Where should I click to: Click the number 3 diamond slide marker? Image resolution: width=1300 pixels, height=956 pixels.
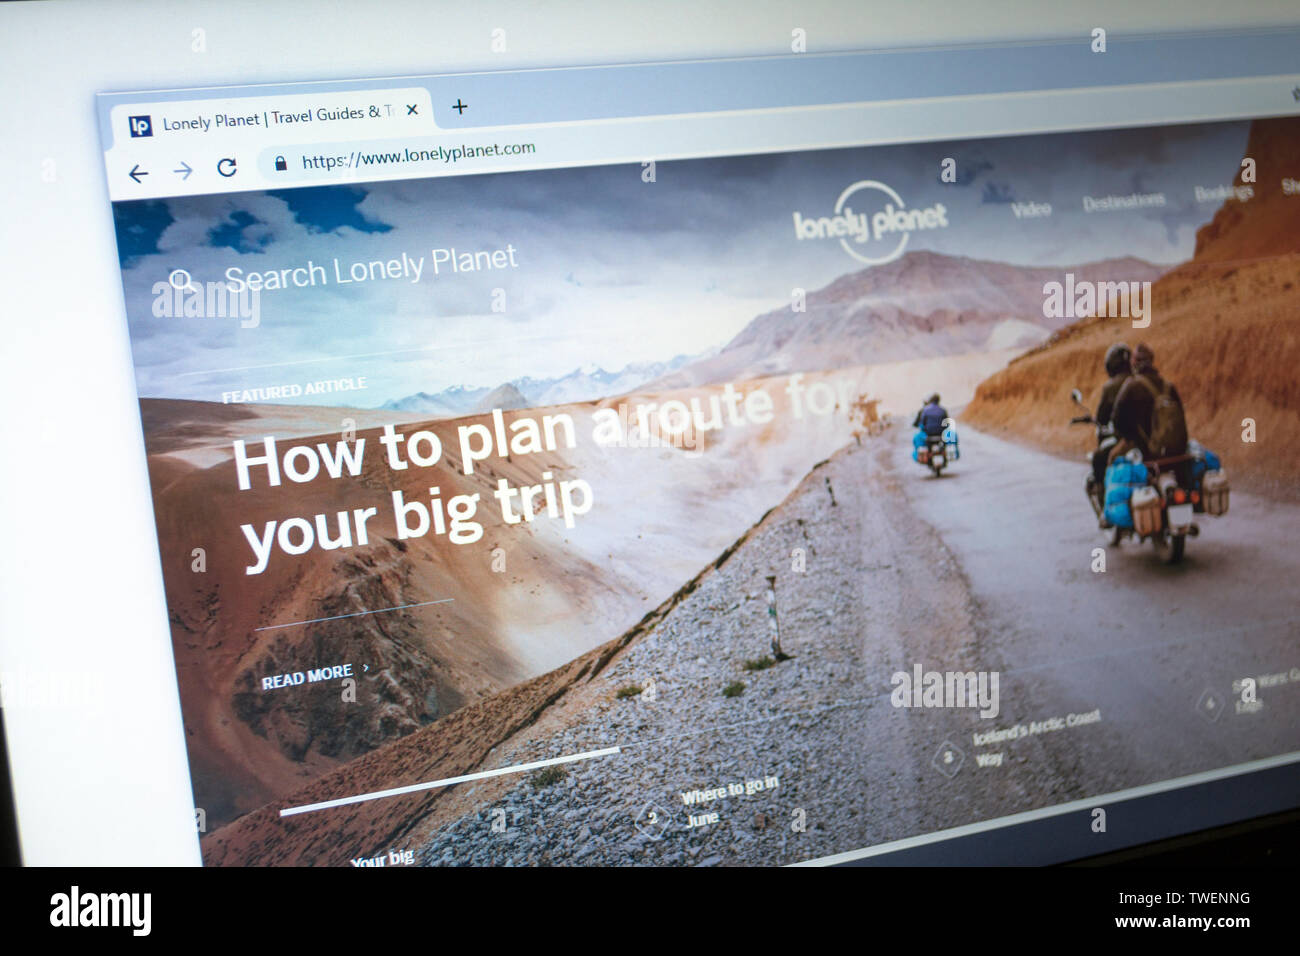[x=947, y=757]
